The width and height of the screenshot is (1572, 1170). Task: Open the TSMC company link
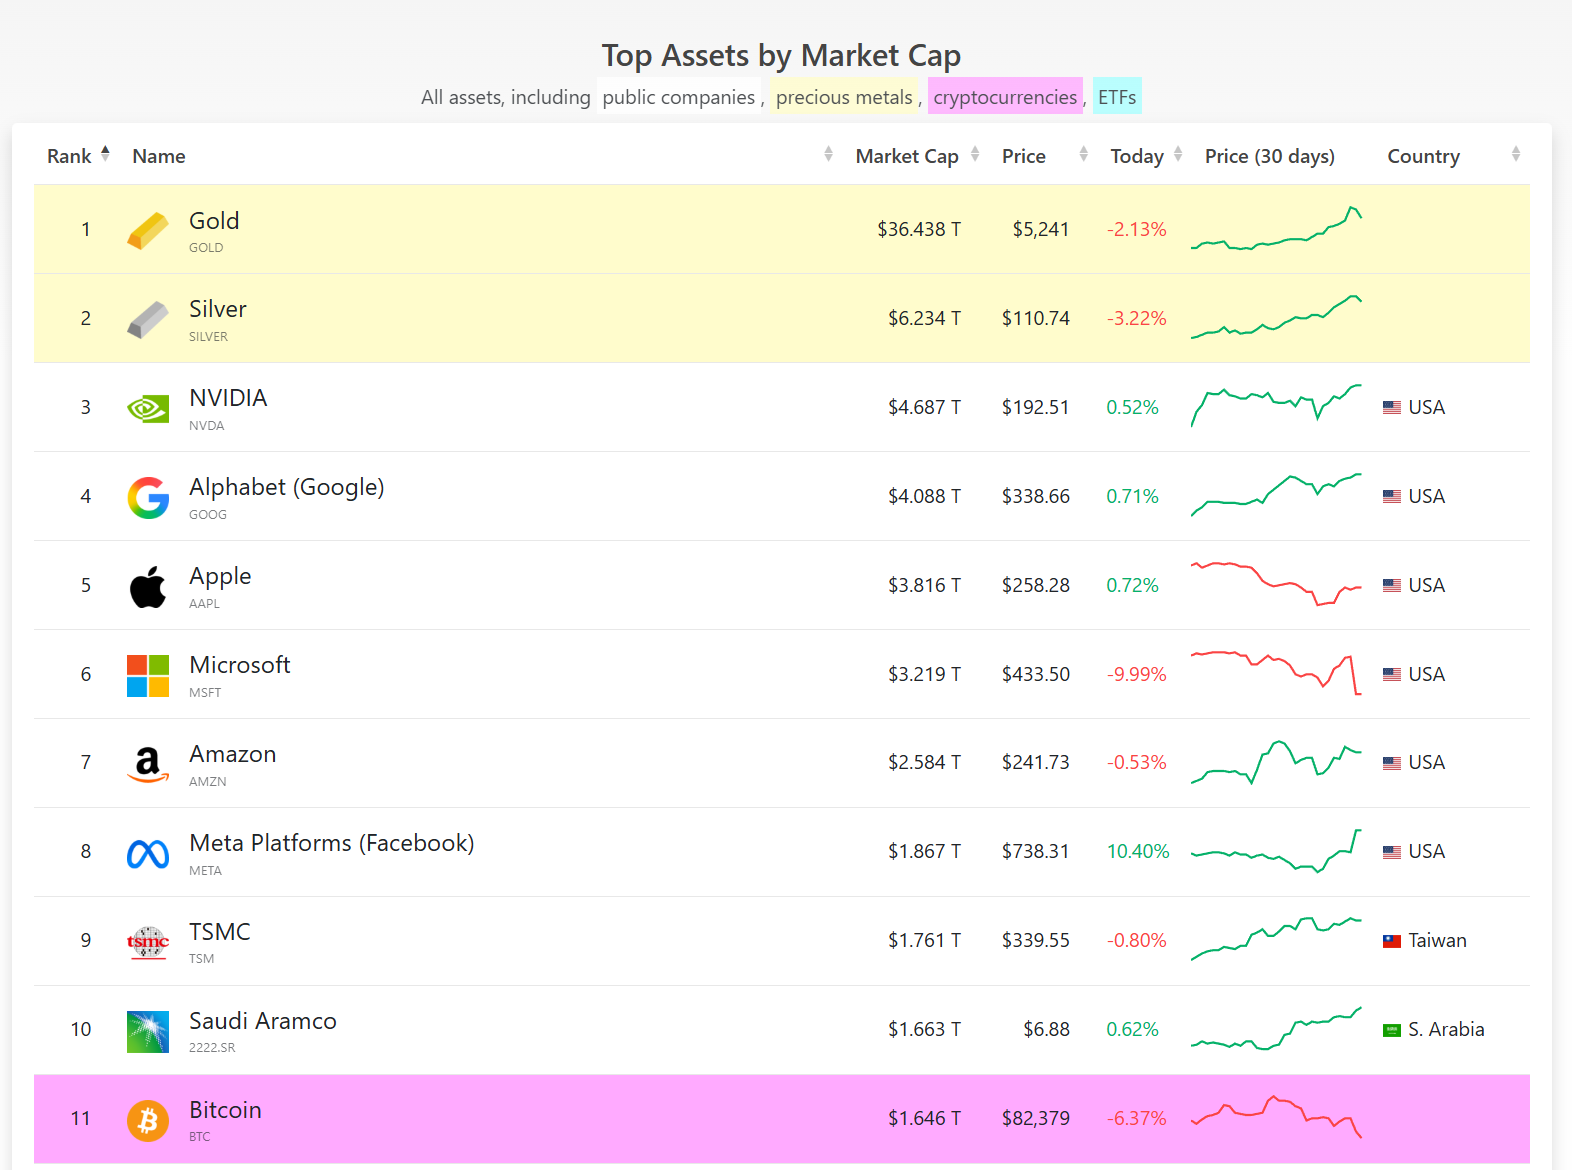tap(220, 931)
